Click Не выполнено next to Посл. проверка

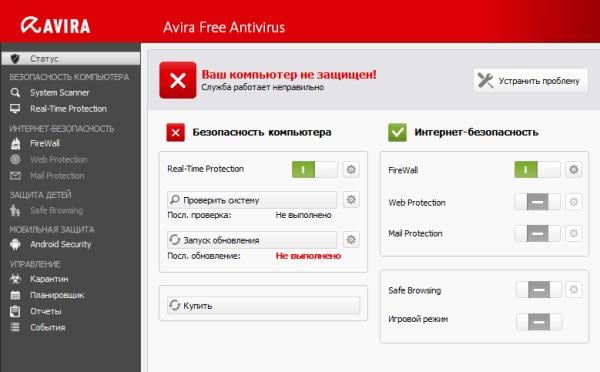(x=303, y=215)
